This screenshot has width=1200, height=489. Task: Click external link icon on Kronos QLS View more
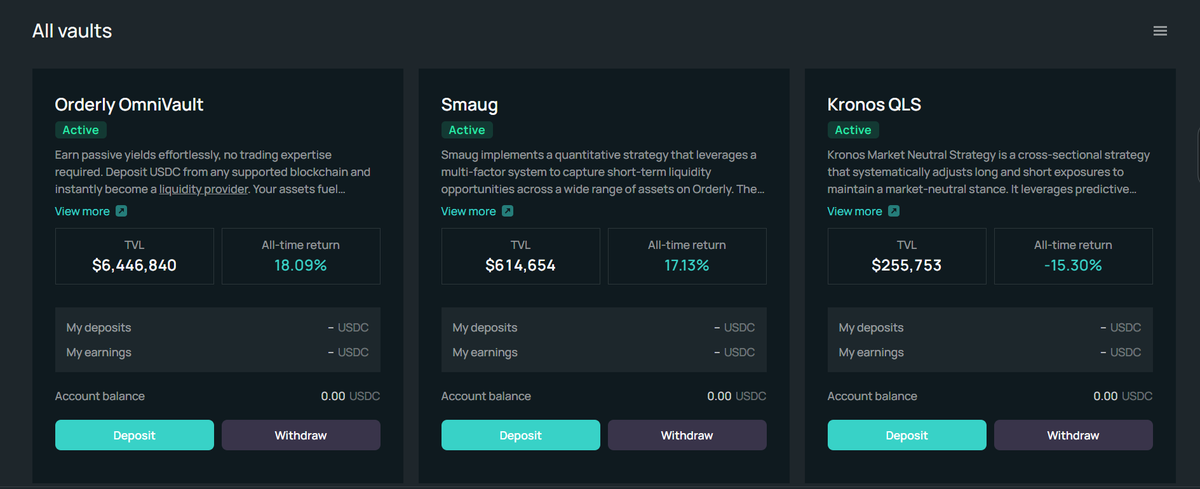893,211
